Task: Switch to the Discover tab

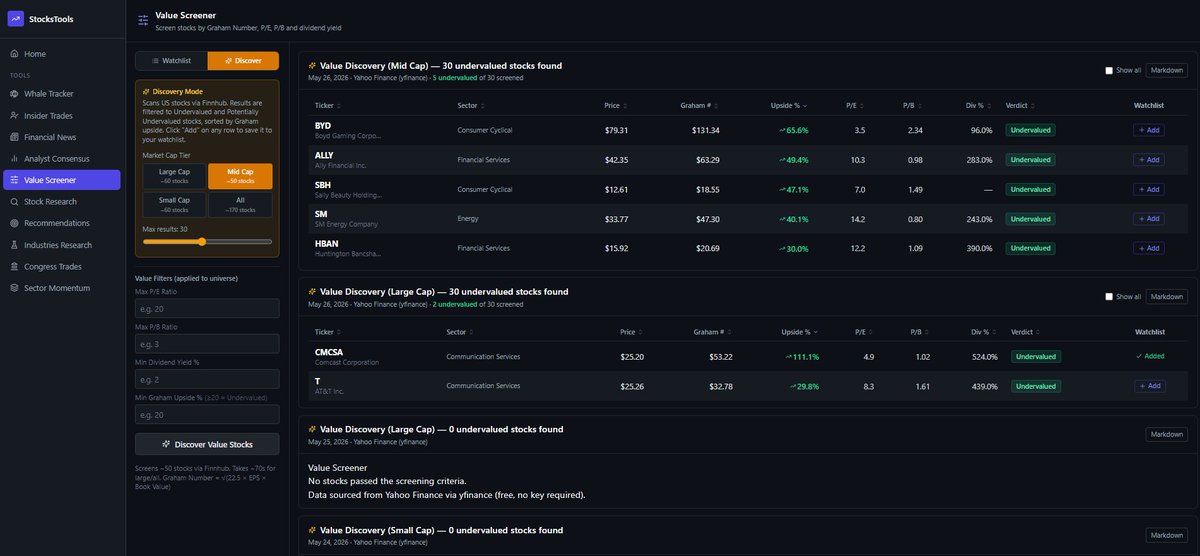Action: point(243,61)
